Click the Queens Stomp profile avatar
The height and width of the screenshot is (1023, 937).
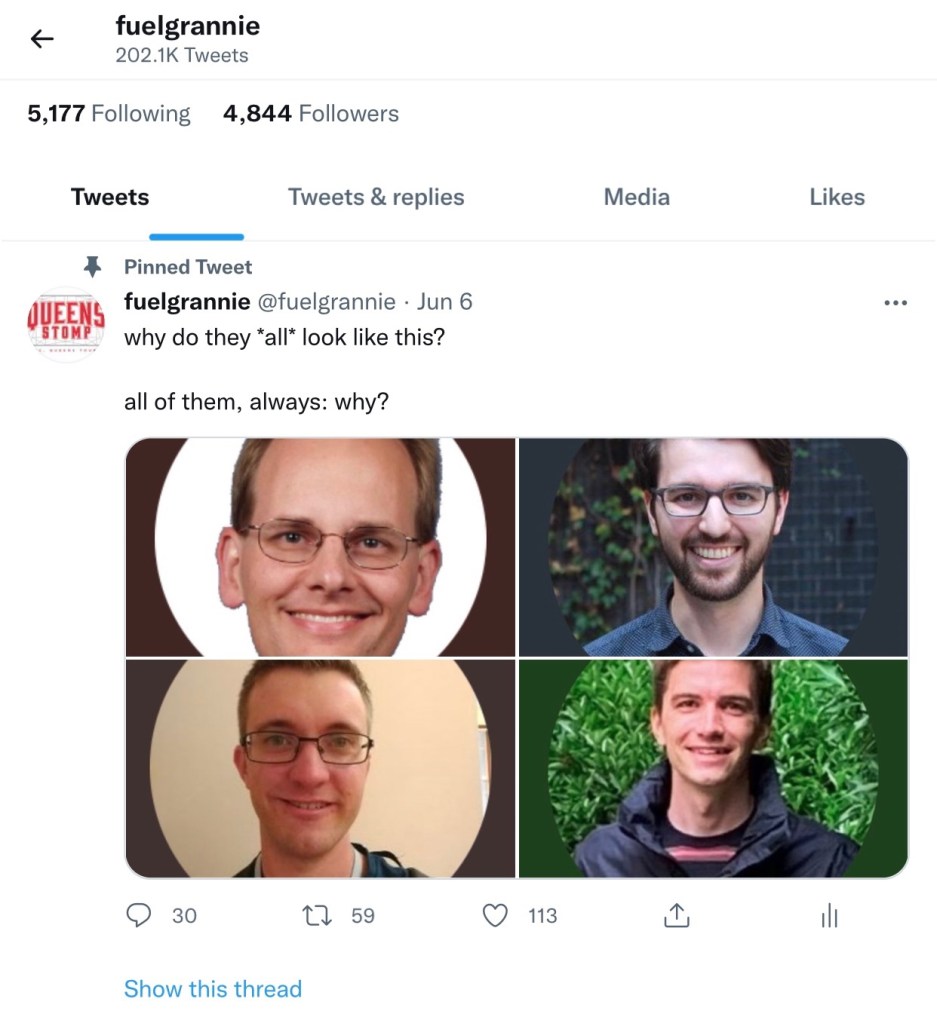[x=64, y=322]
